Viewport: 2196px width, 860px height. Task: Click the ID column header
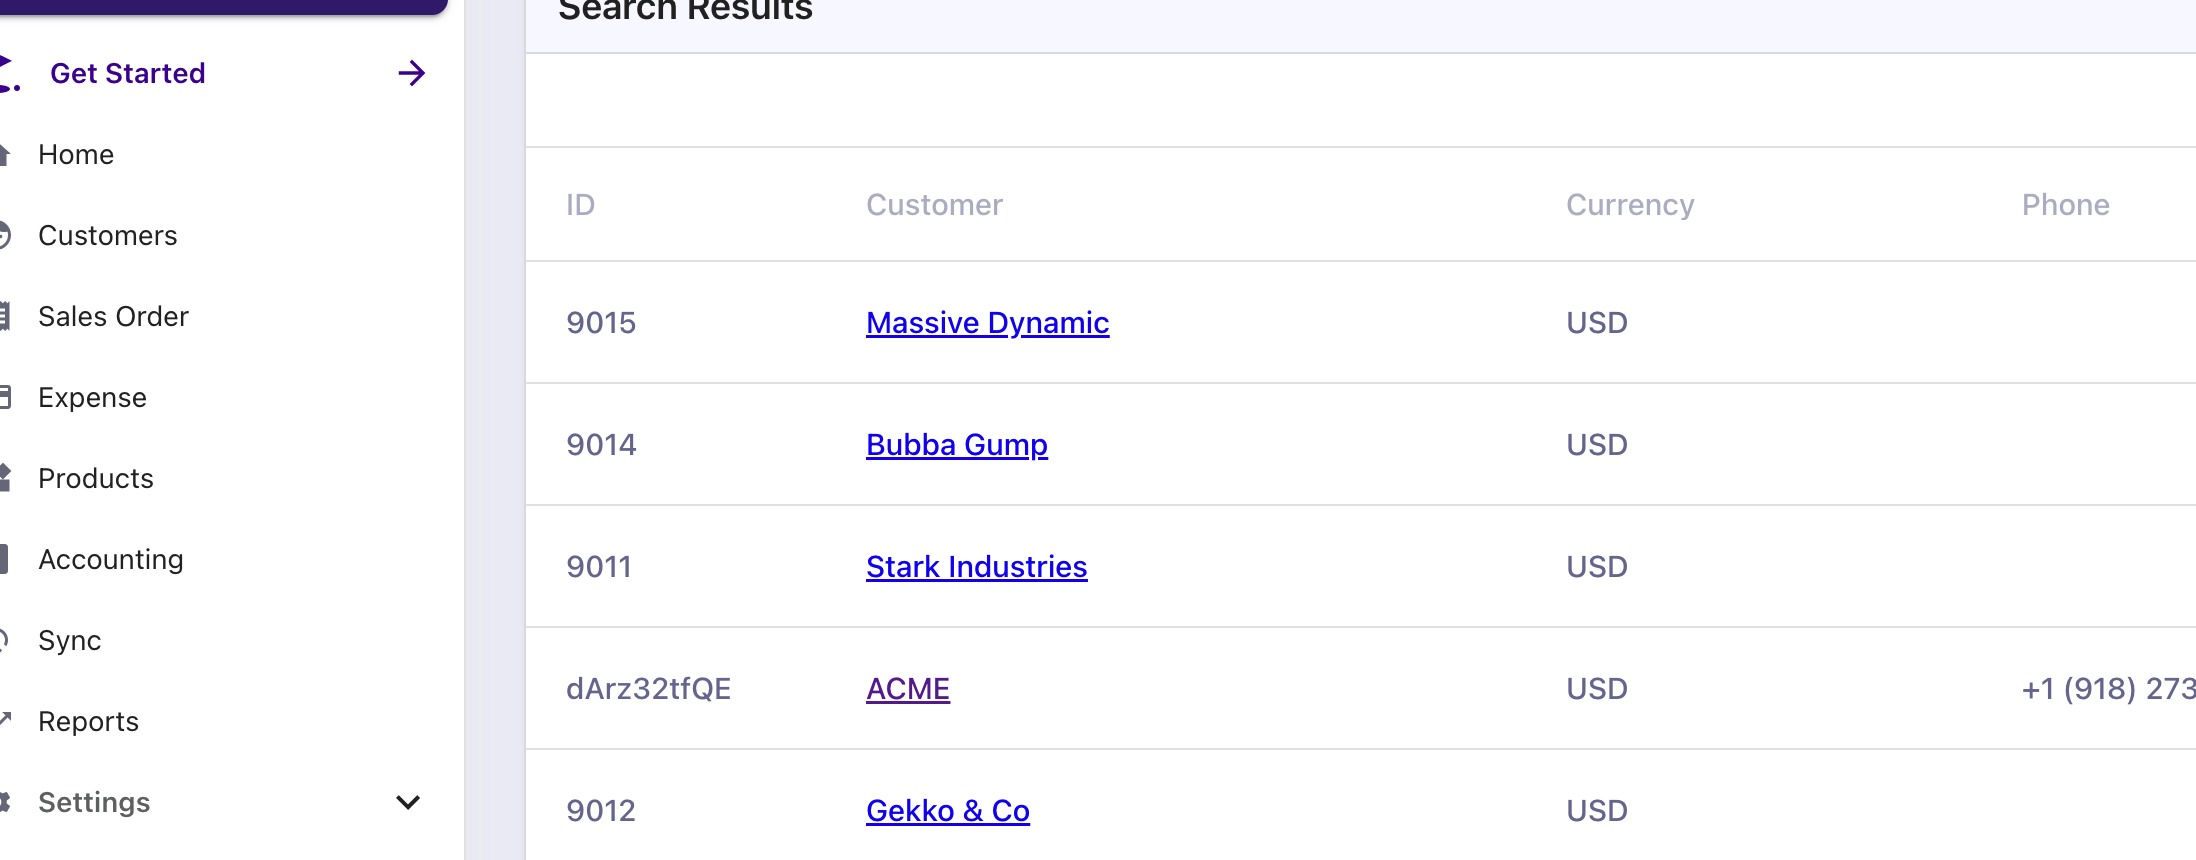(x=580, y=204)
